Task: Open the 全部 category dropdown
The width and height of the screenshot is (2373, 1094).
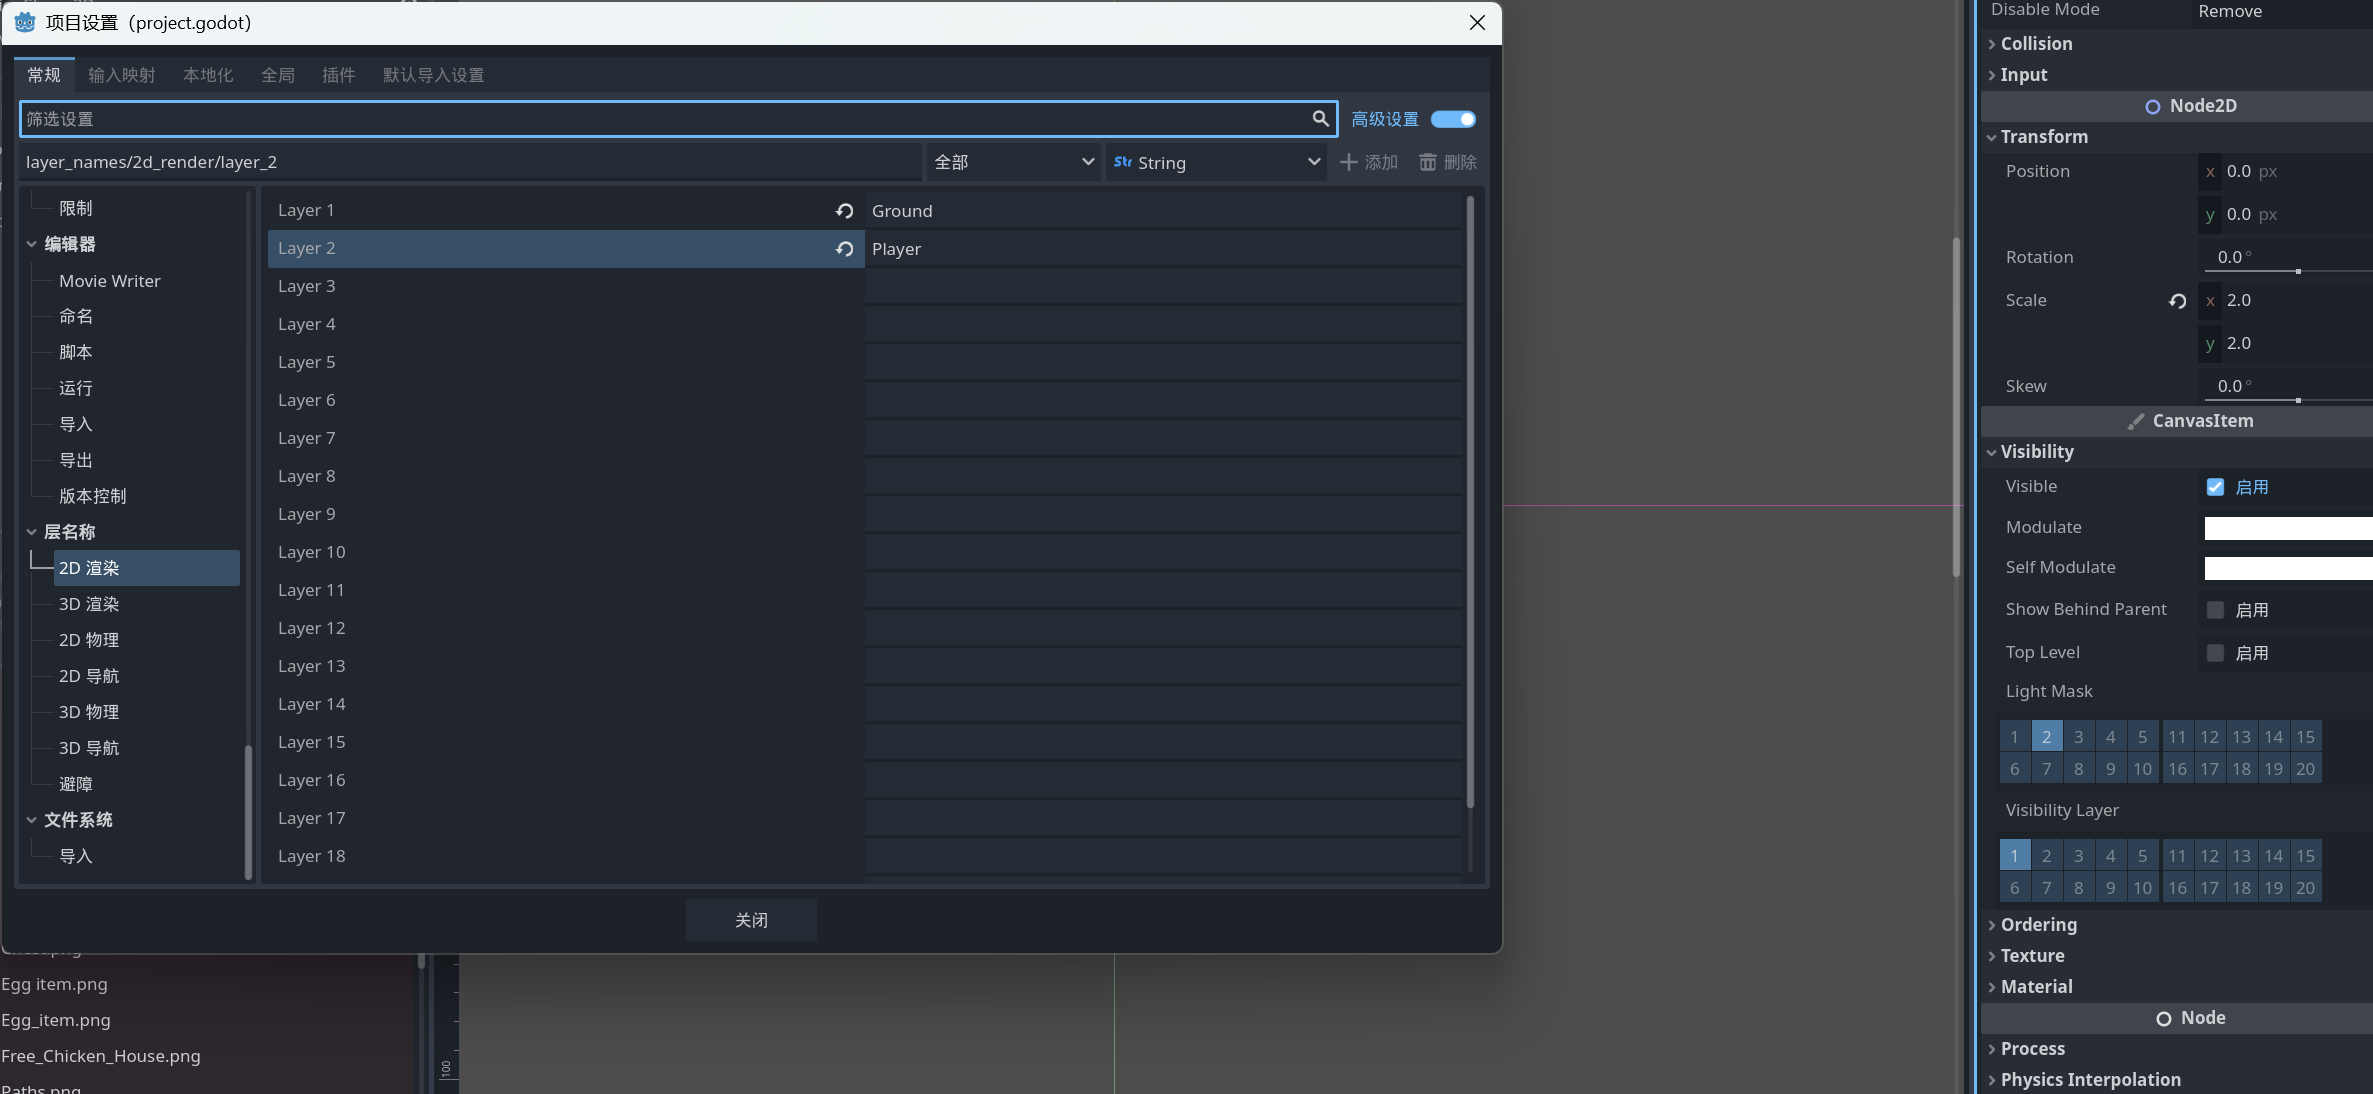Action: pos(1012,162)
